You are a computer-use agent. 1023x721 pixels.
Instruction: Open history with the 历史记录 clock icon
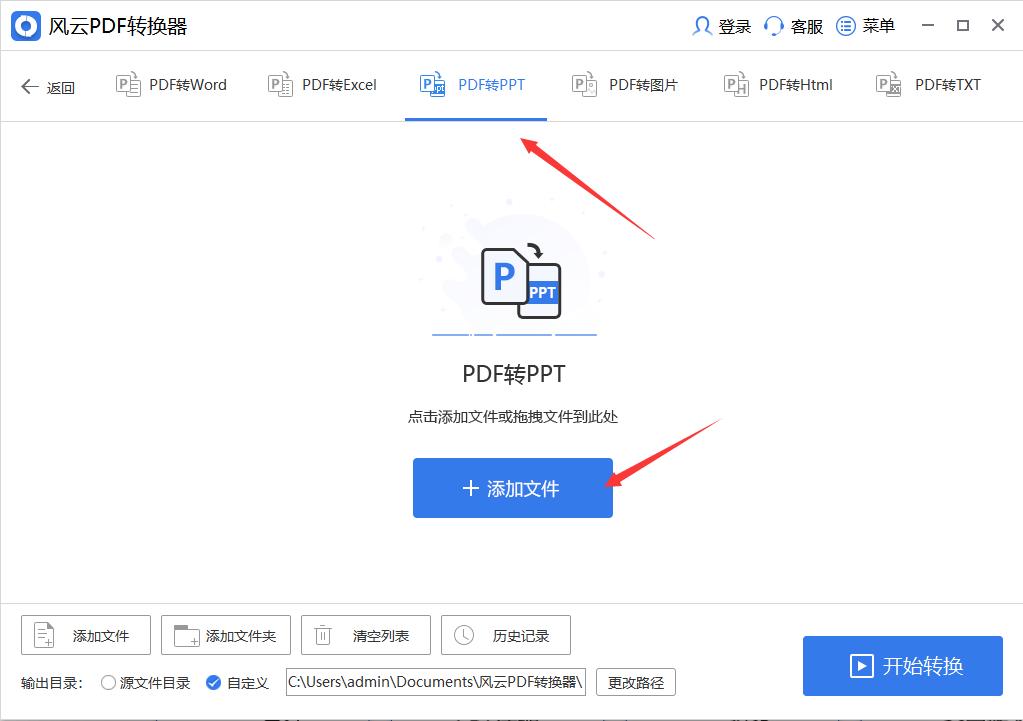462,634
